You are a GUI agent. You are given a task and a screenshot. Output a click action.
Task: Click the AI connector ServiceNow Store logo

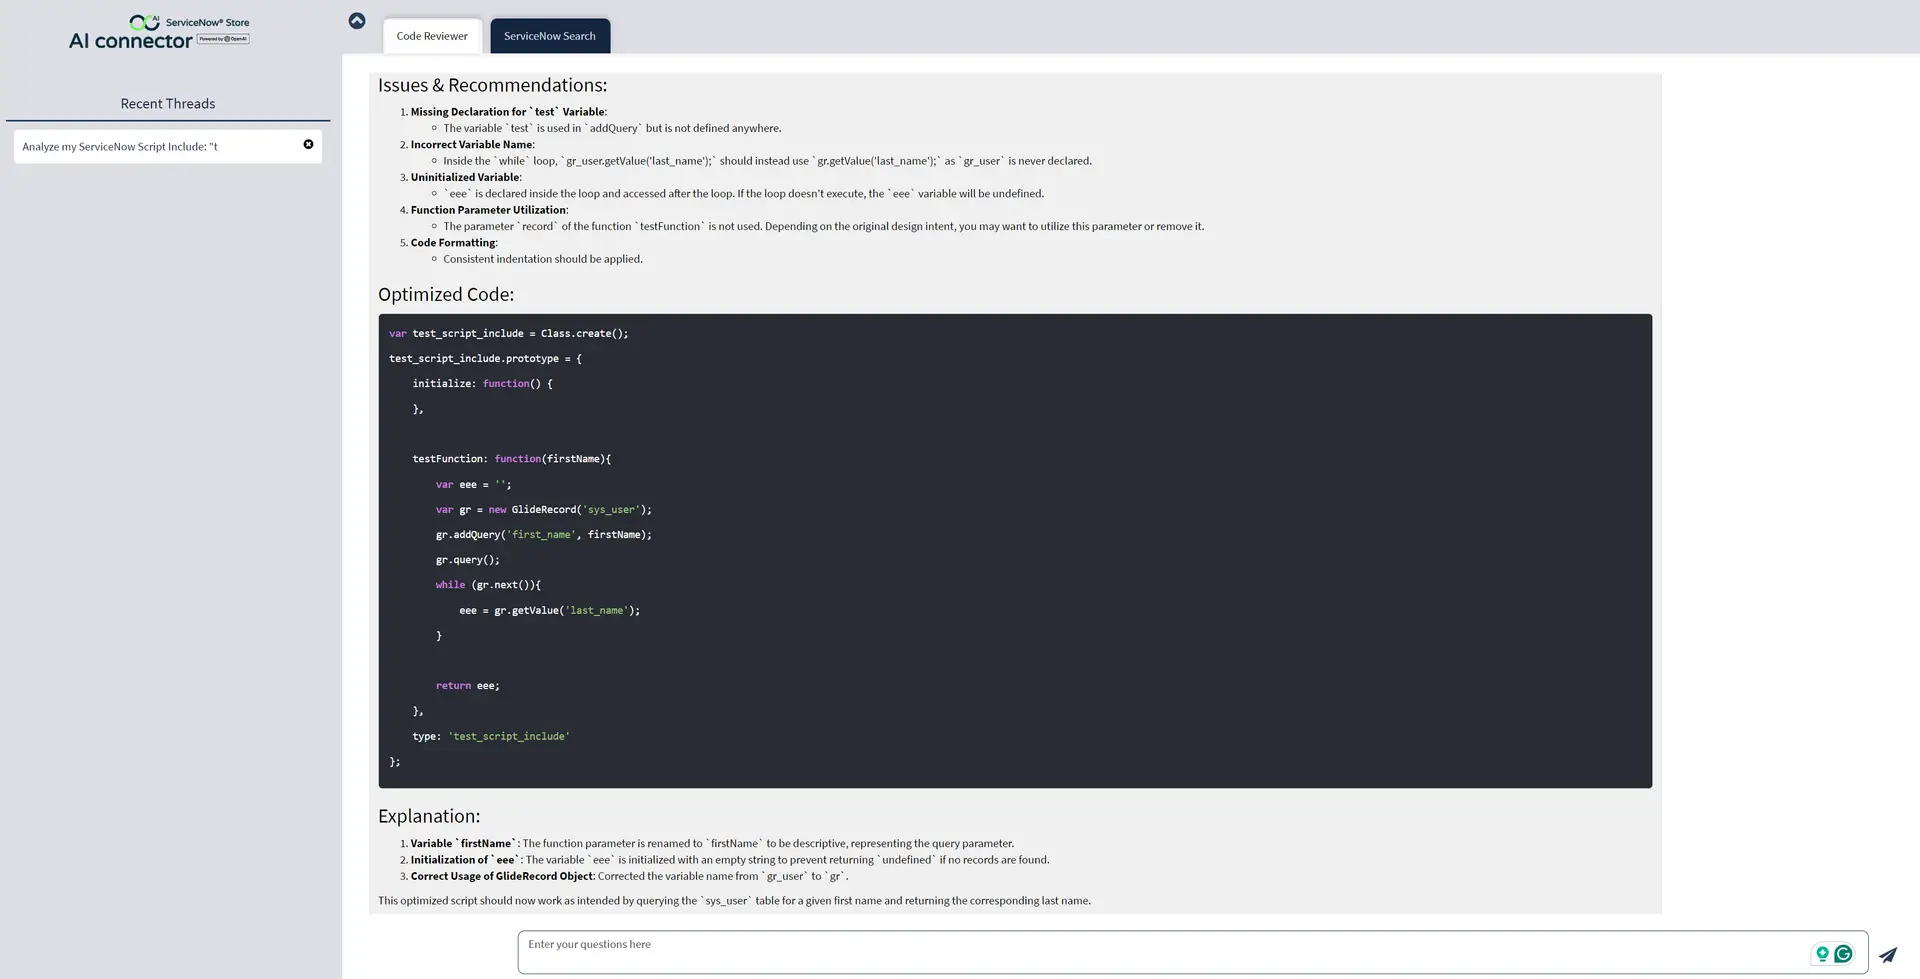click(x=159, y=32)
